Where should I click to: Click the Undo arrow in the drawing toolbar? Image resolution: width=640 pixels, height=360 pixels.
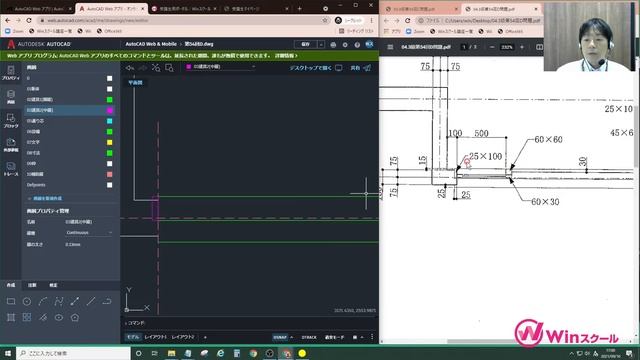(x=130, y=68)
